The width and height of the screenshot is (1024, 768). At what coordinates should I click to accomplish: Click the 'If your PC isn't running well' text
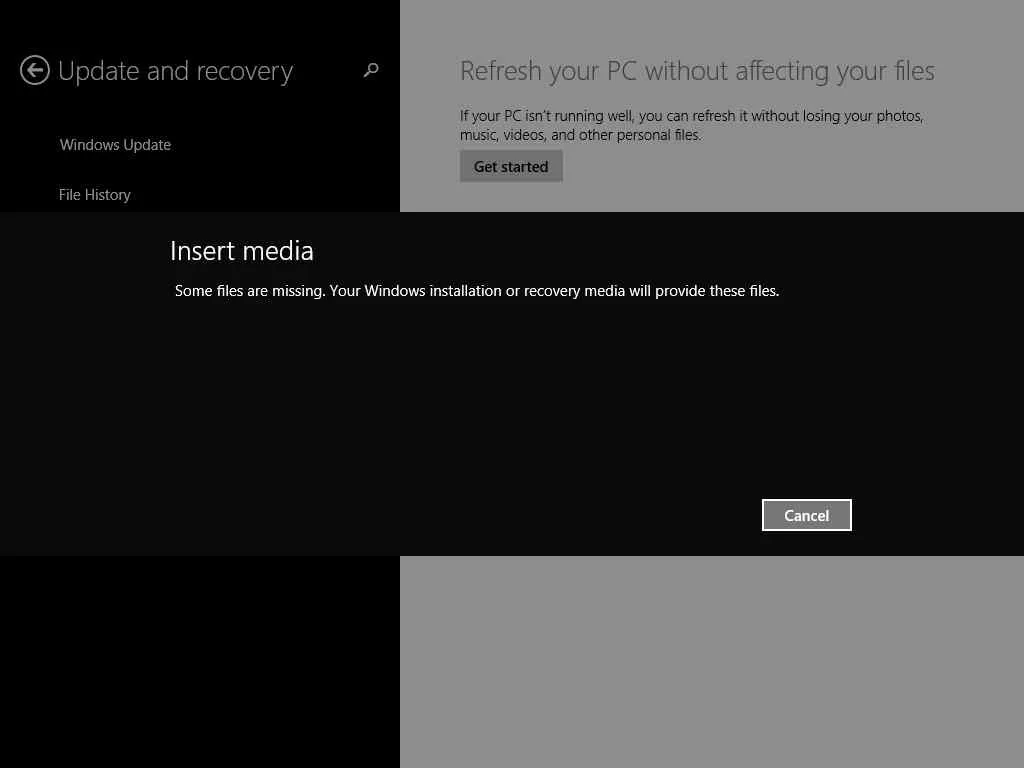coord(692,125)
